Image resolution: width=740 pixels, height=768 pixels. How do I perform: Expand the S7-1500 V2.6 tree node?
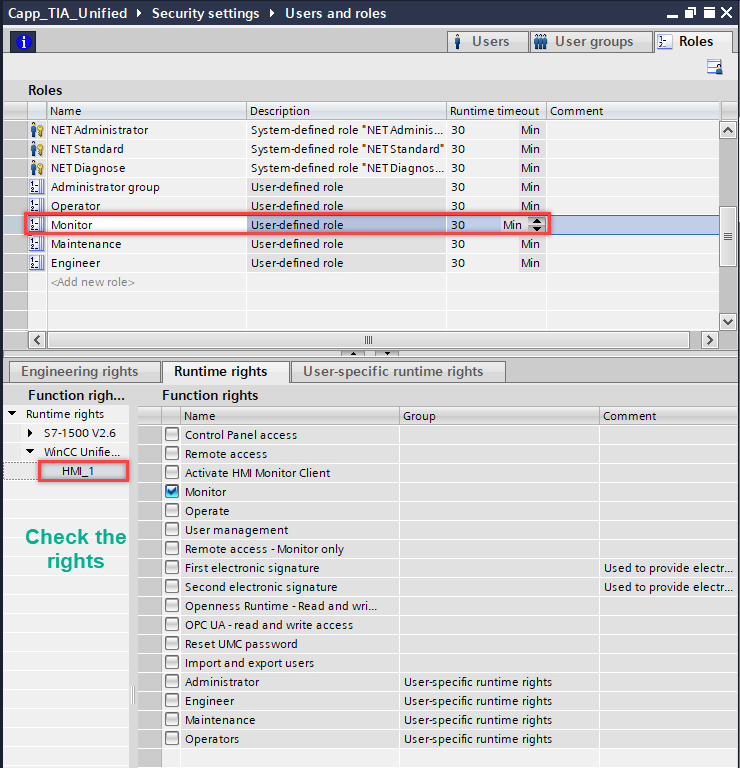point(31,433)
